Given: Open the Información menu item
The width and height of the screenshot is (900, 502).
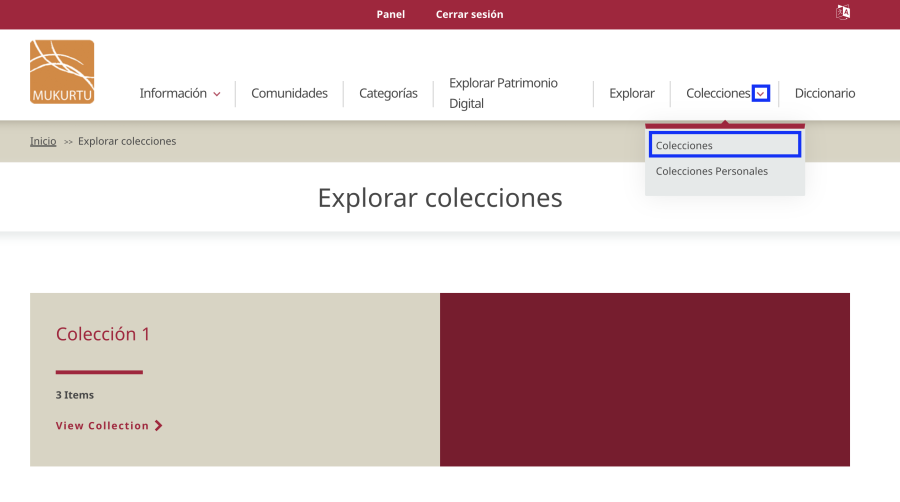Looking at the screenshot, I should tap(173, 93).
